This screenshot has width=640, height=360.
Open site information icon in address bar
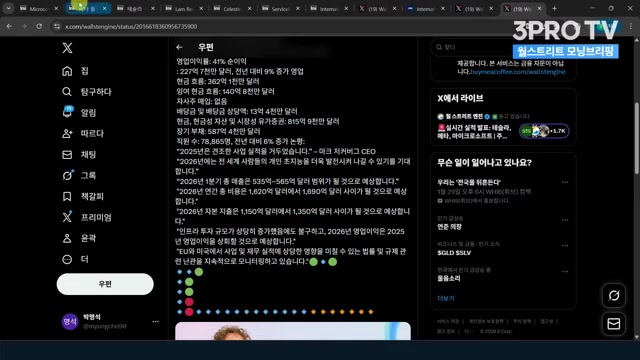click(x=56, y=26)
